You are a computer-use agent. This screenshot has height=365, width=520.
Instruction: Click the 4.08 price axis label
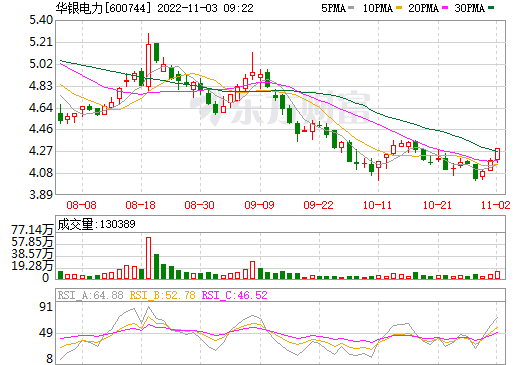(41, 173)
